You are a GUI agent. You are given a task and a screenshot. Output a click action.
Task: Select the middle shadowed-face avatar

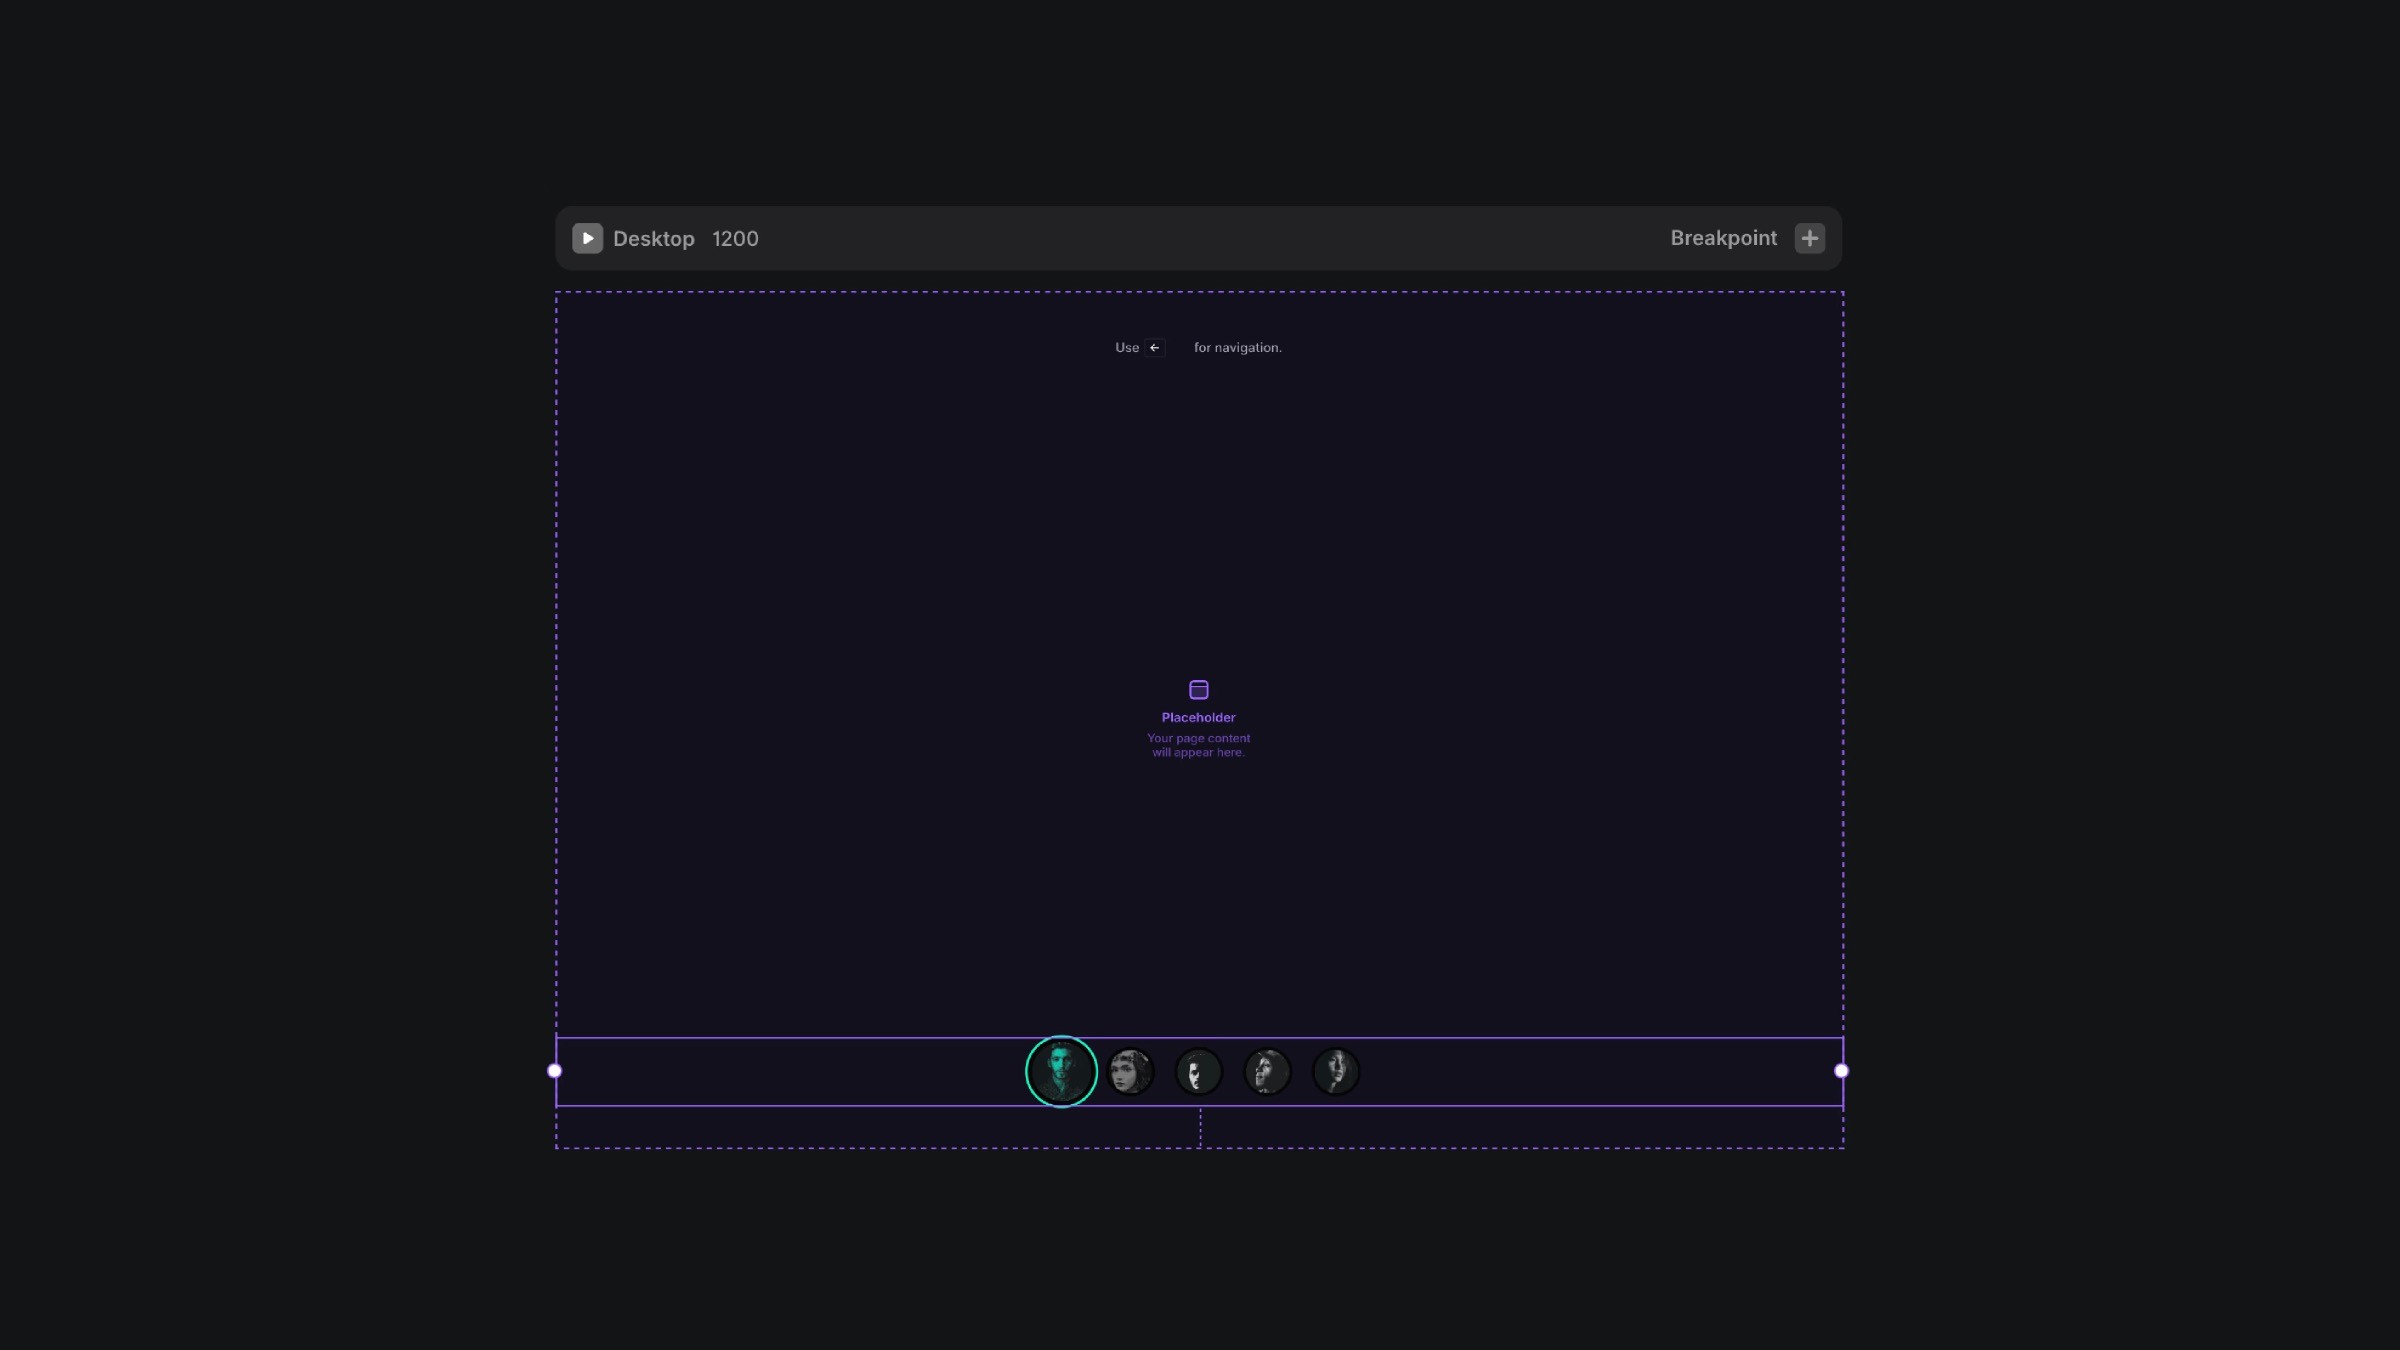[x=1198, y=1071]
